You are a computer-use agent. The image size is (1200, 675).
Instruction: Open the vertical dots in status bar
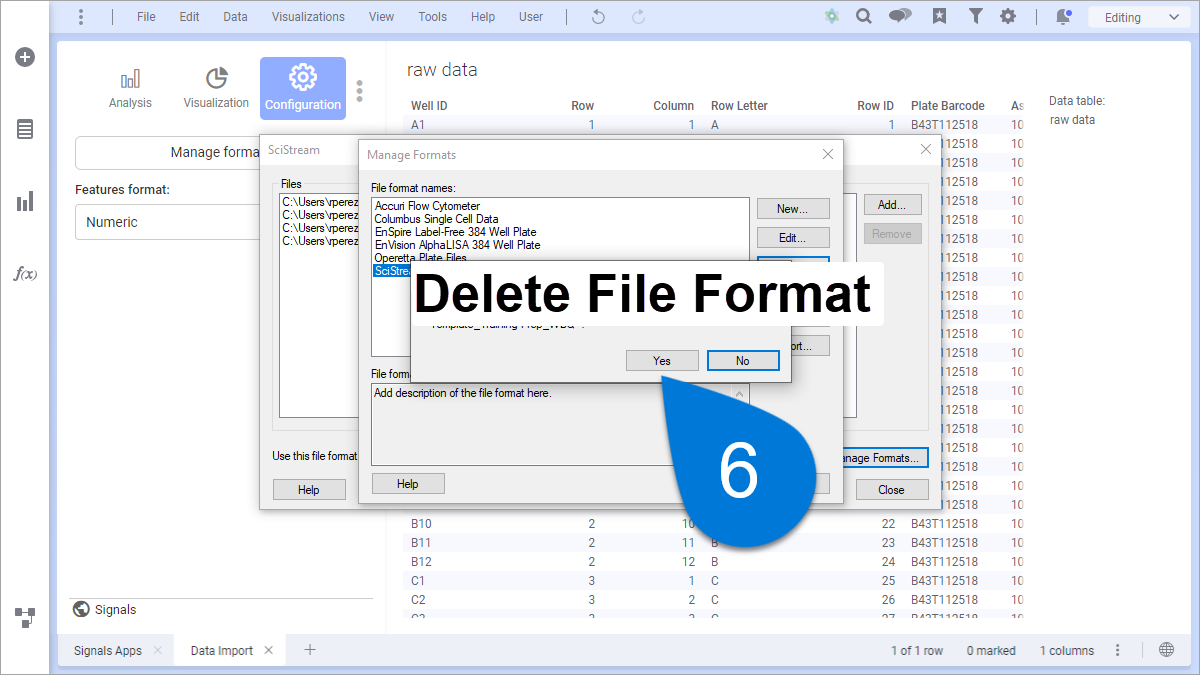pyautogui.click(x=1118, y=650)
